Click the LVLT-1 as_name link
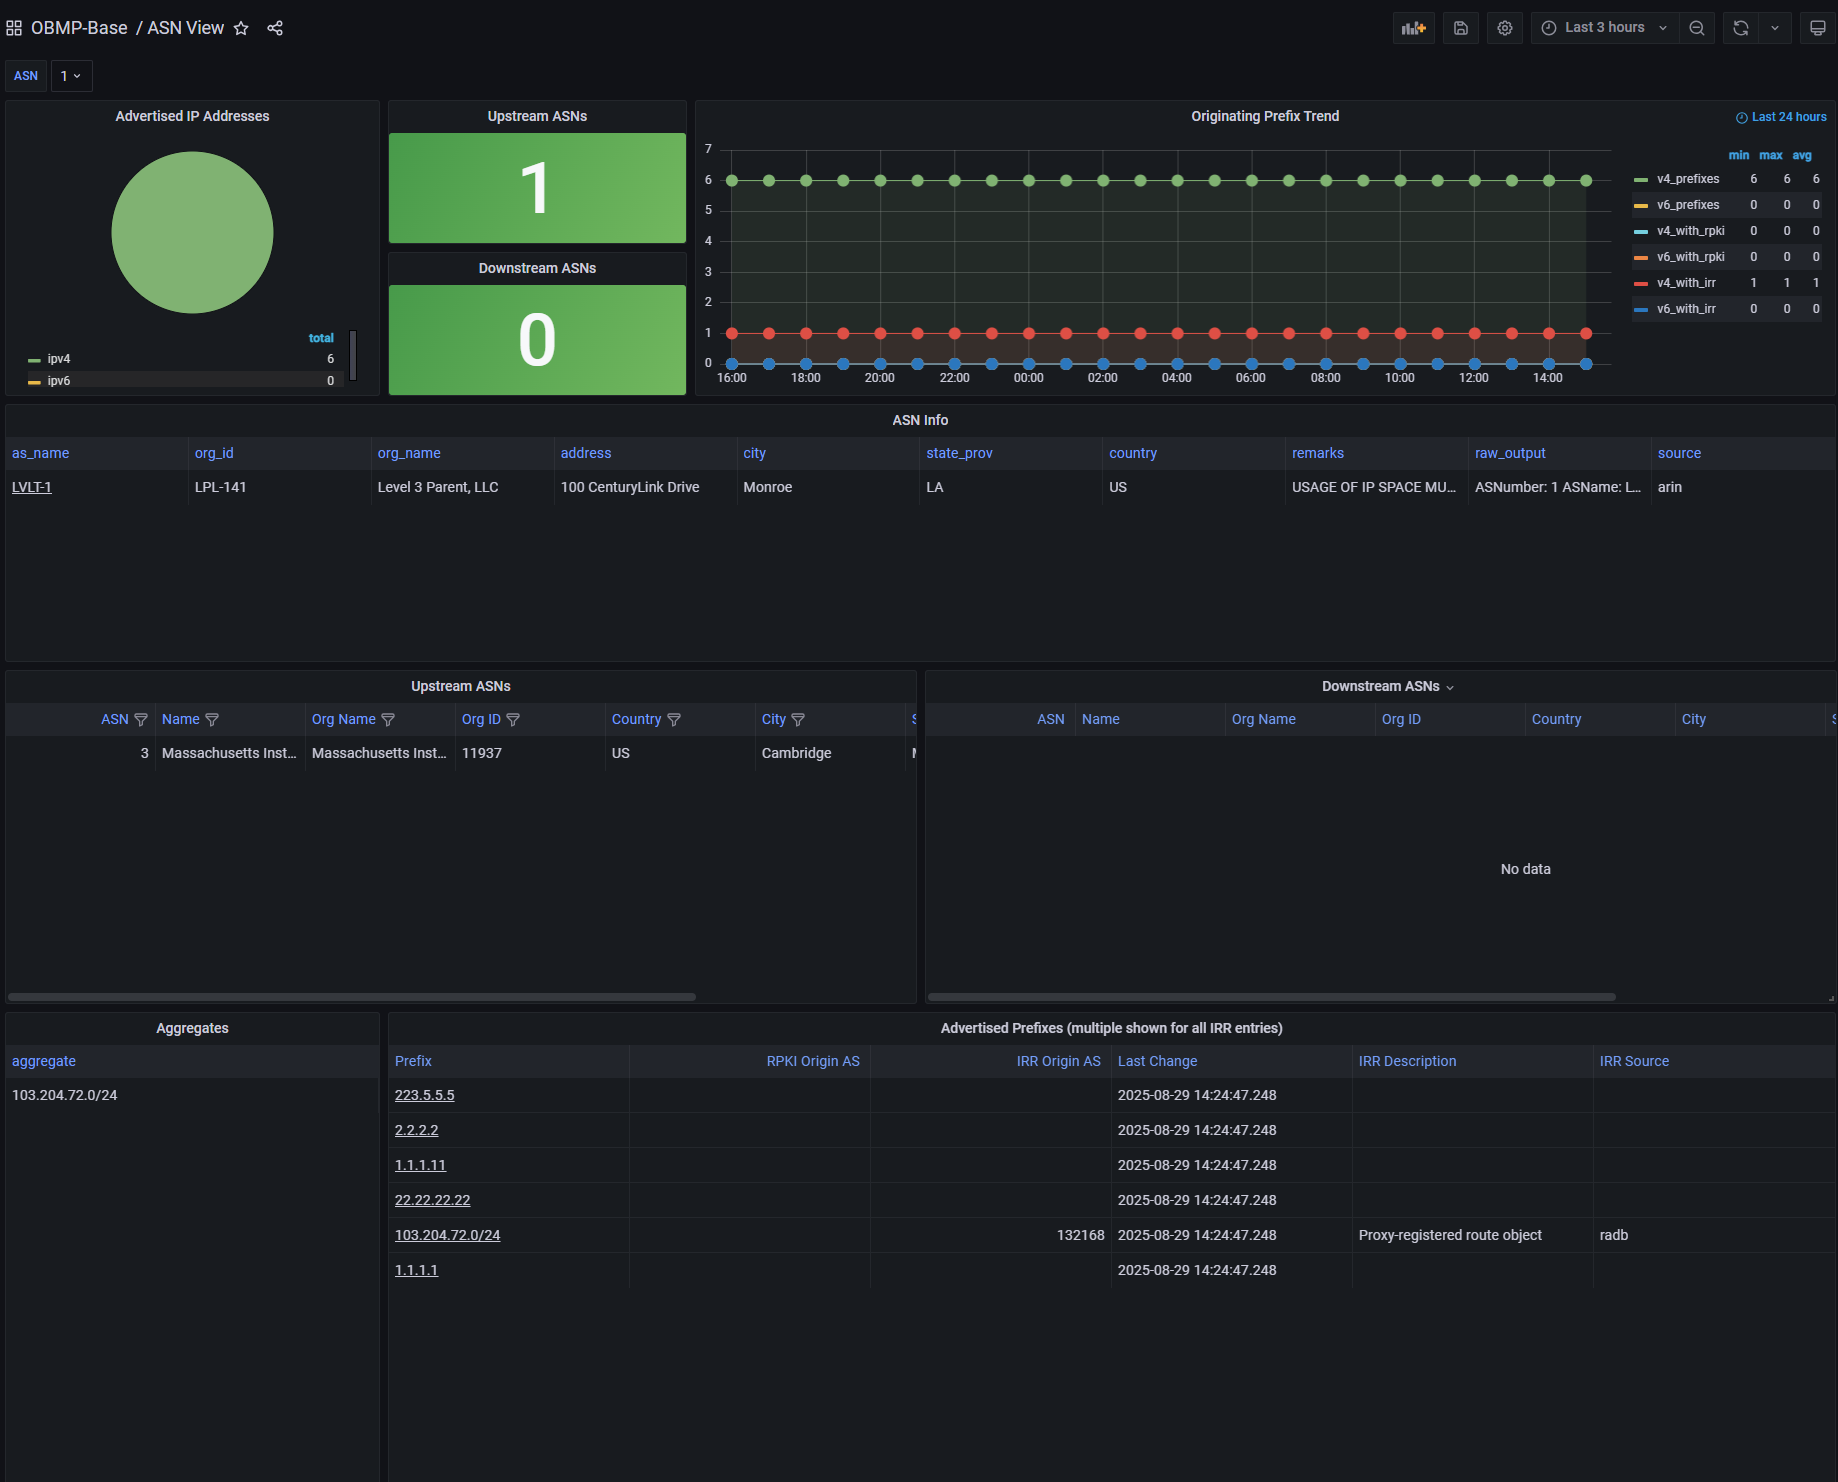The height and width of the screenshot is (1482, 1838). coord(31,487)
